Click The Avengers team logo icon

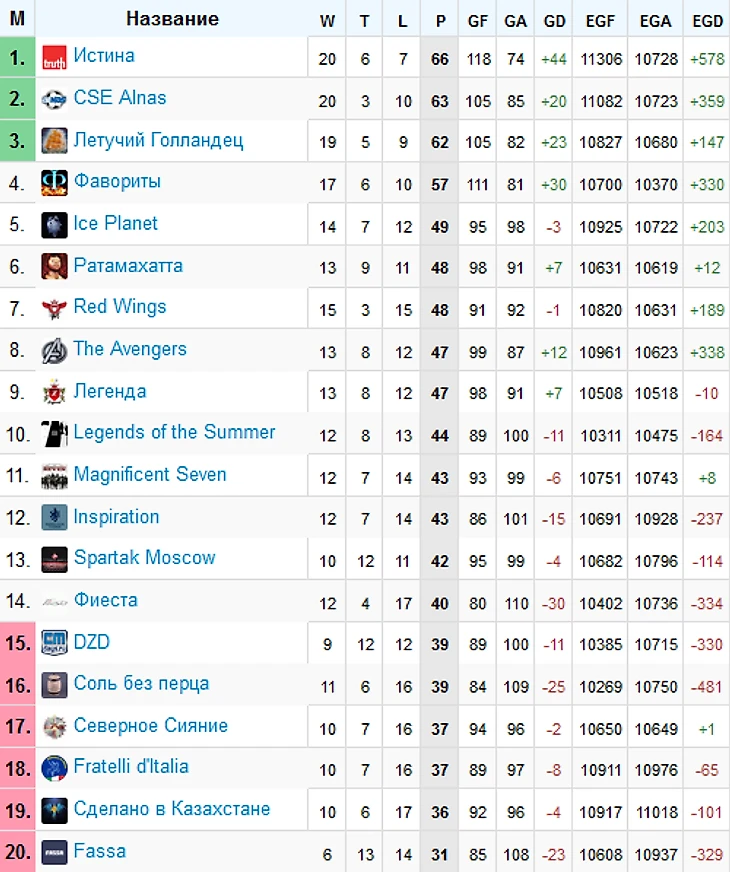54,351
